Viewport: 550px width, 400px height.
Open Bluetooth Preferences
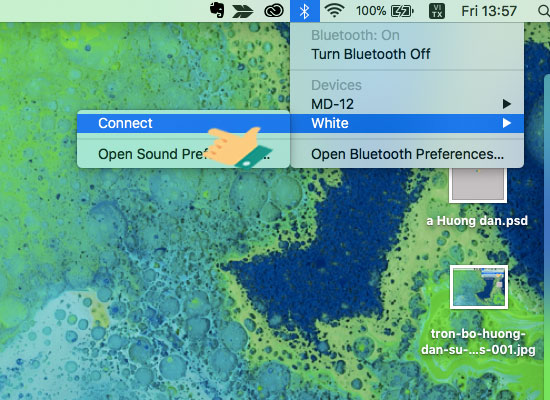407,154
